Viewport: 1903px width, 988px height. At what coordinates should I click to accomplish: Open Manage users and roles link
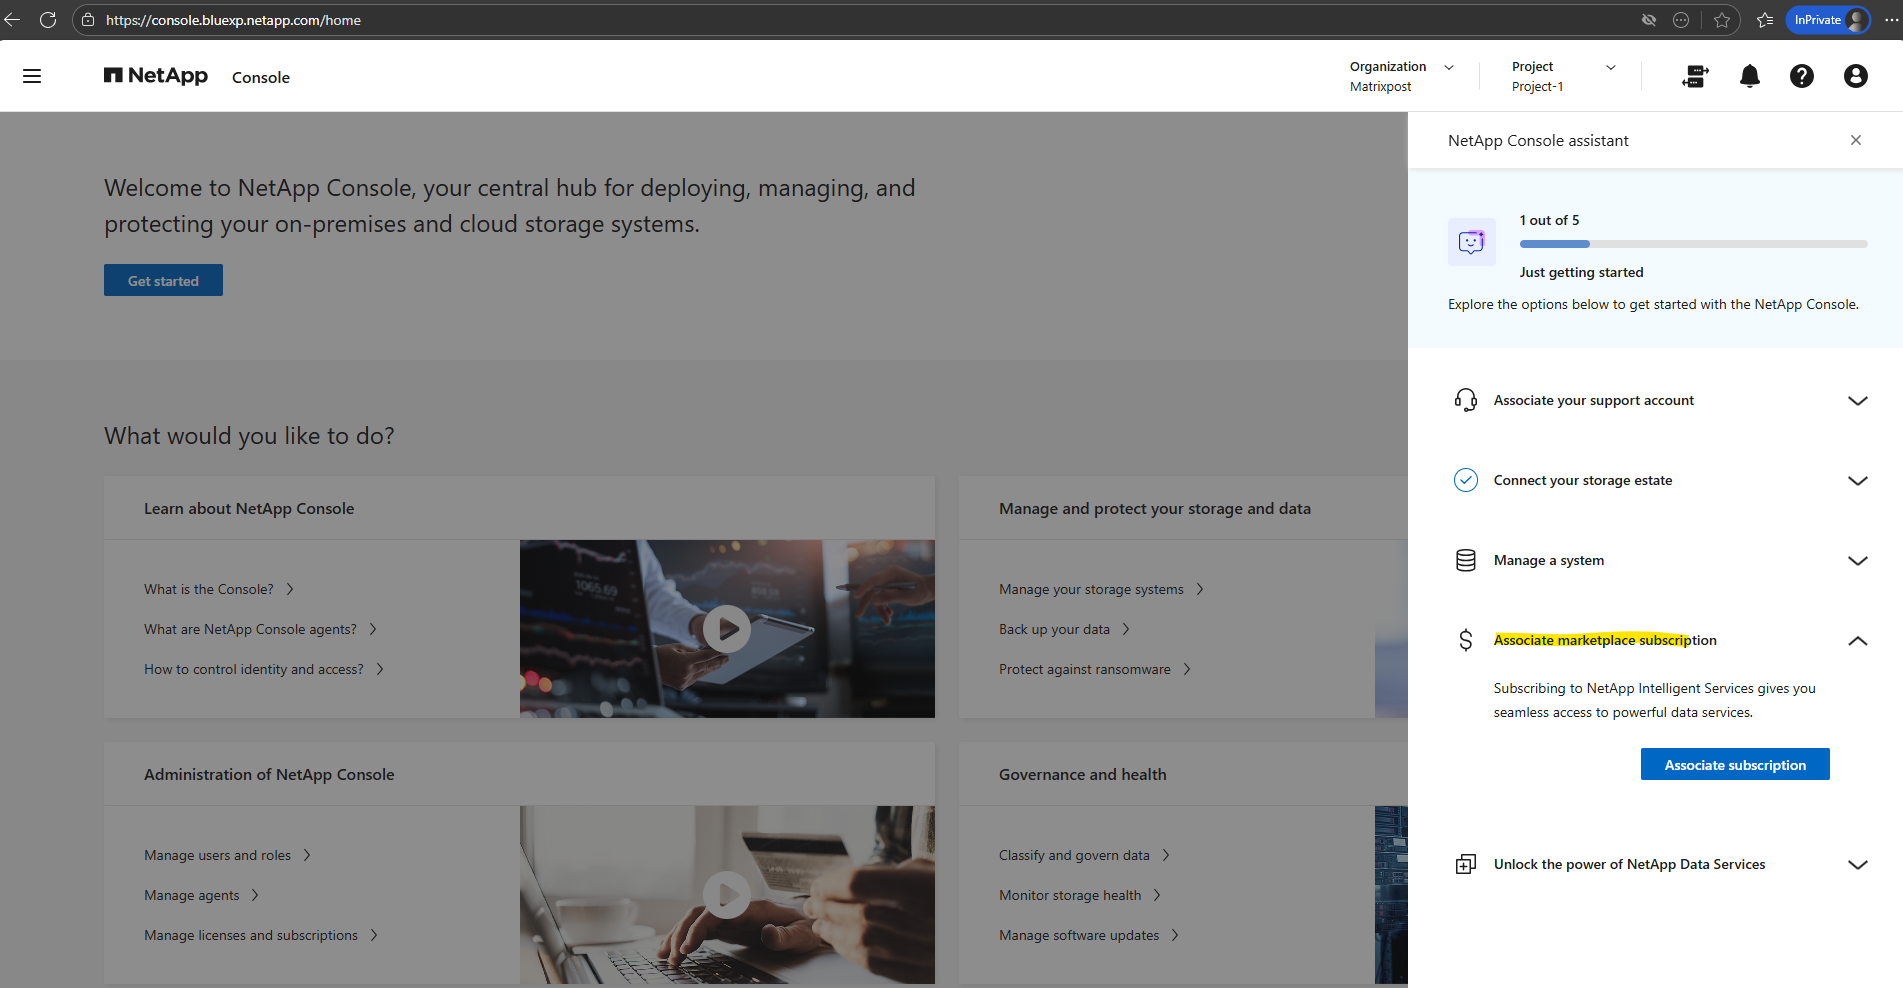(228, 855)
